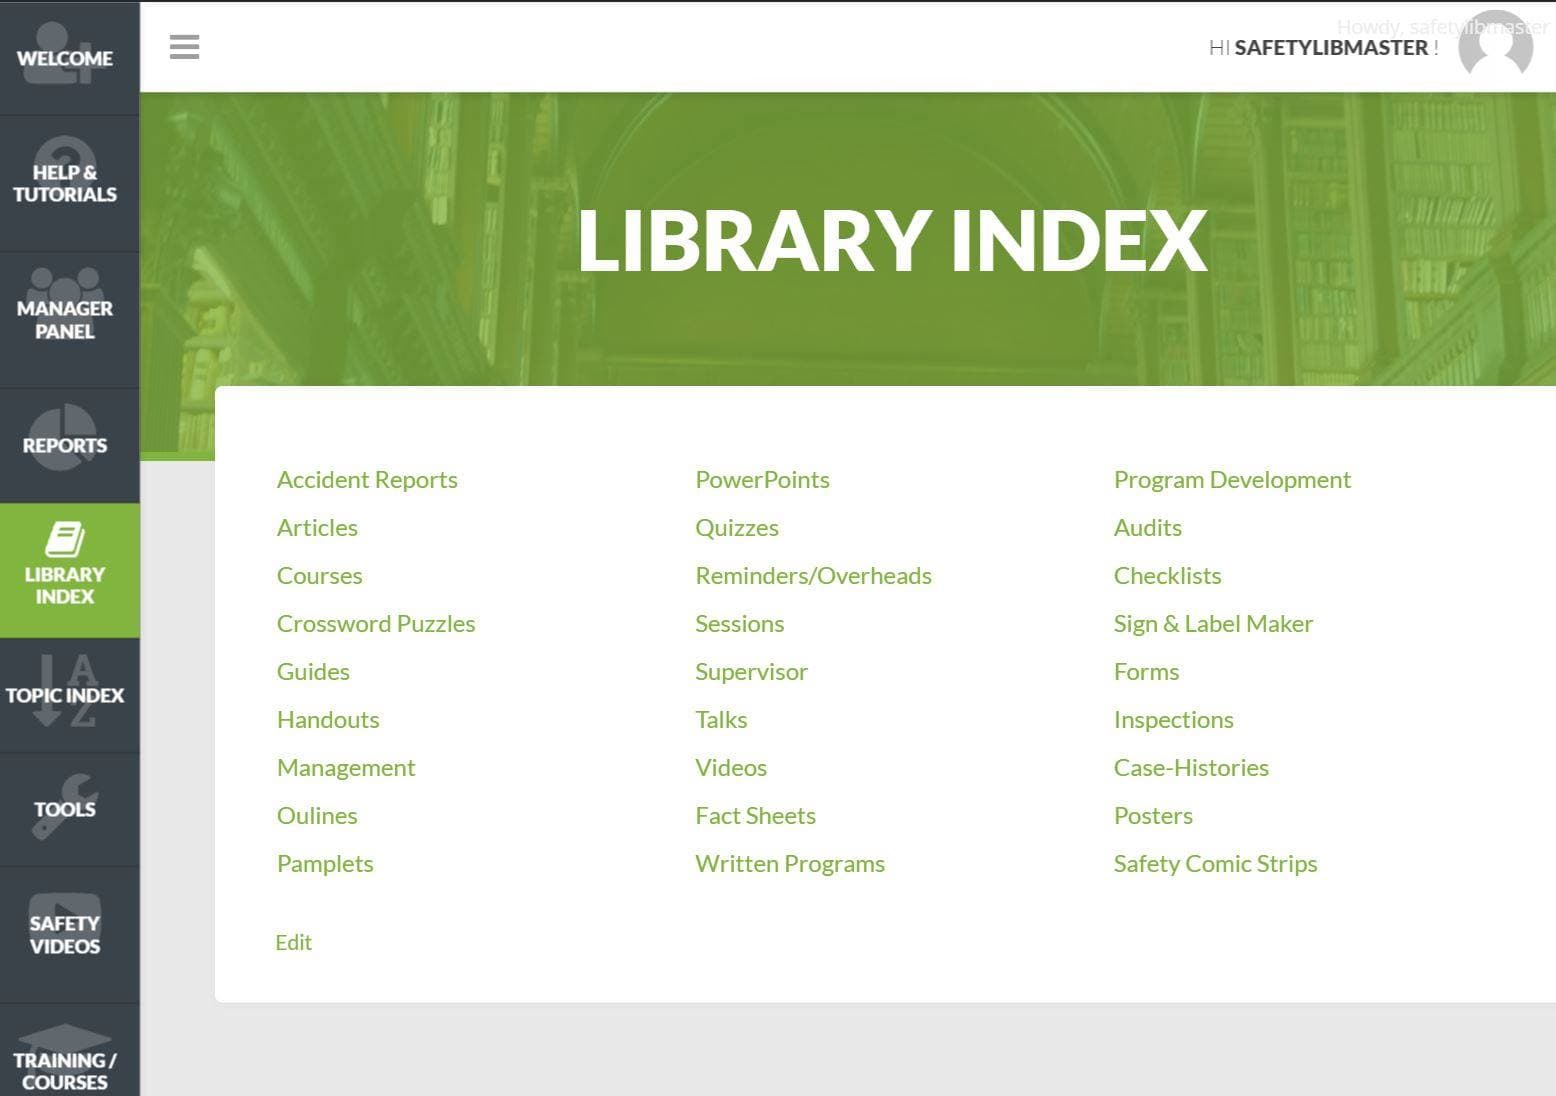
Task: Open Safety Comic Strips
Action: tap(1215, 863)
